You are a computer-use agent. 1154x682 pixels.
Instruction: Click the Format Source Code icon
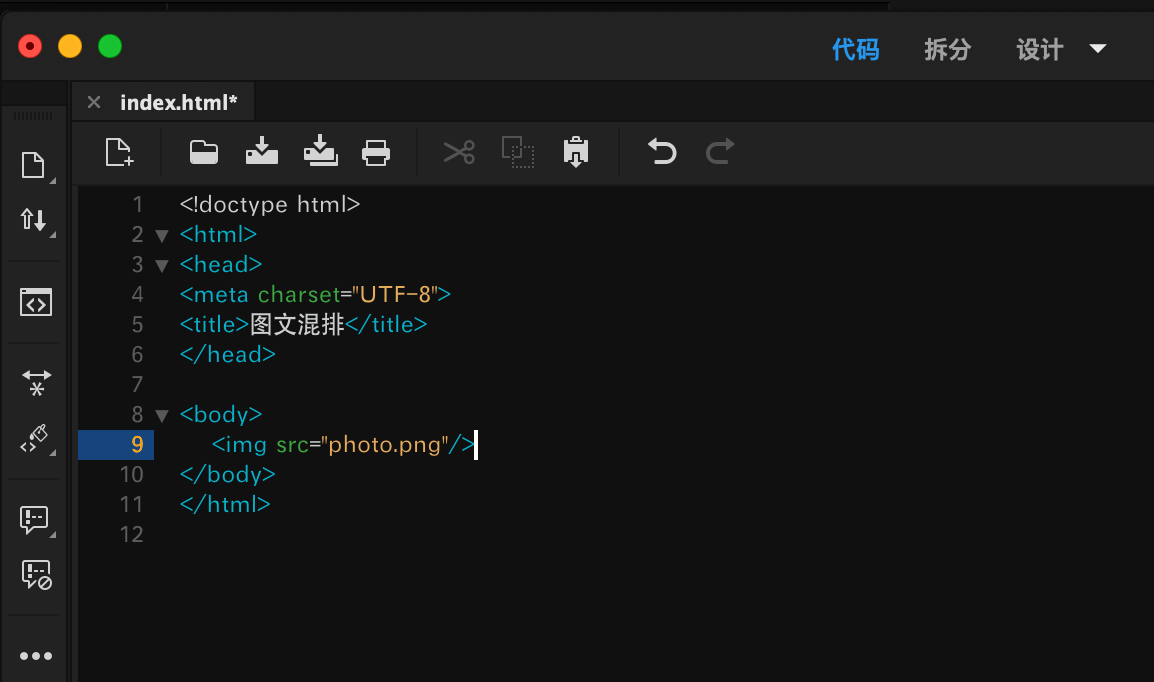pyautogui.click(x=35, y=438)
